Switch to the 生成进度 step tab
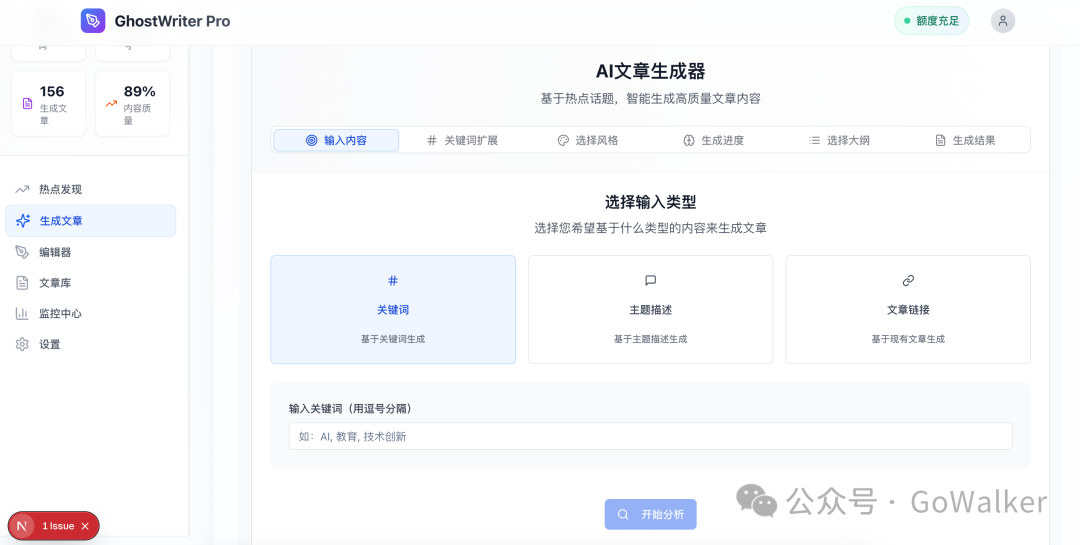 pos(713,140)
